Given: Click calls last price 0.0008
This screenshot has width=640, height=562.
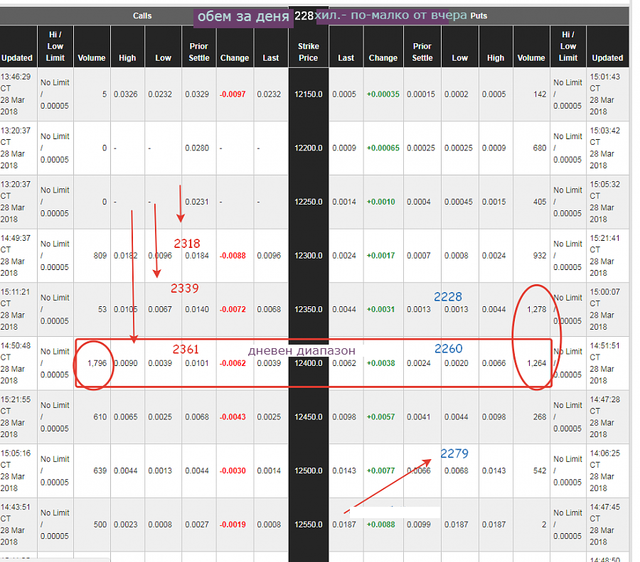Looking at the screenshot, I should point(269,524).
